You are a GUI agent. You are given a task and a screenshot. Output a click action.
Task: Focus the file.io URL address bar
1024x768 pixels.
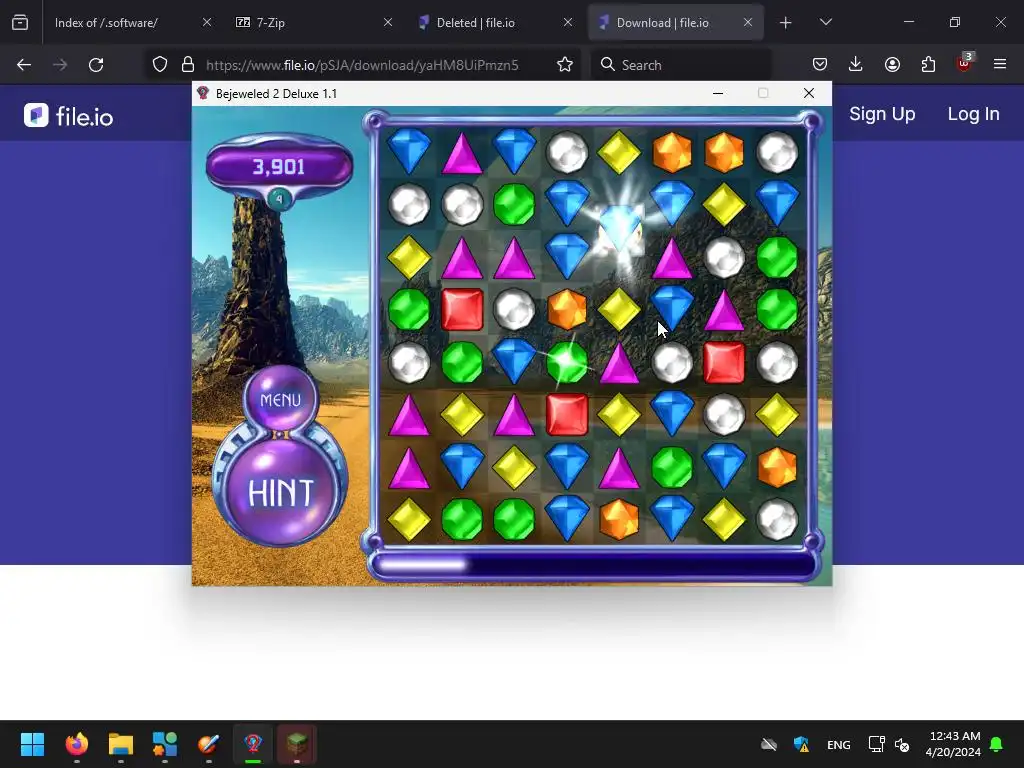[362, 65]
